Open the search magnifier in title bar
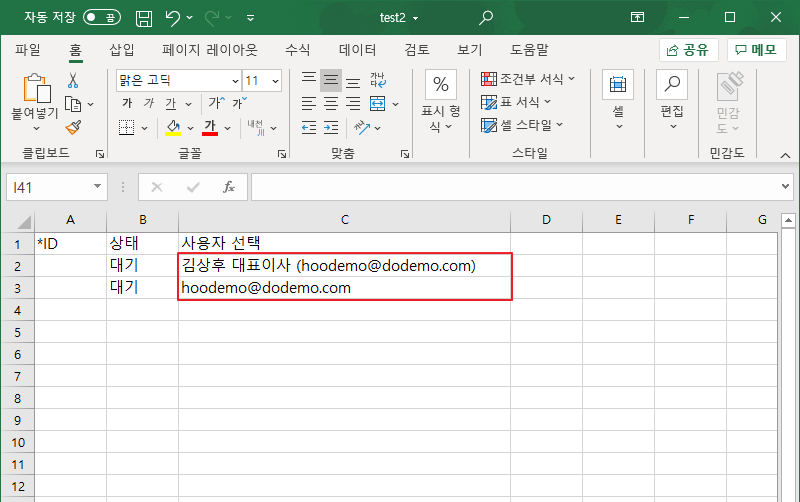 tap(486, 18)
